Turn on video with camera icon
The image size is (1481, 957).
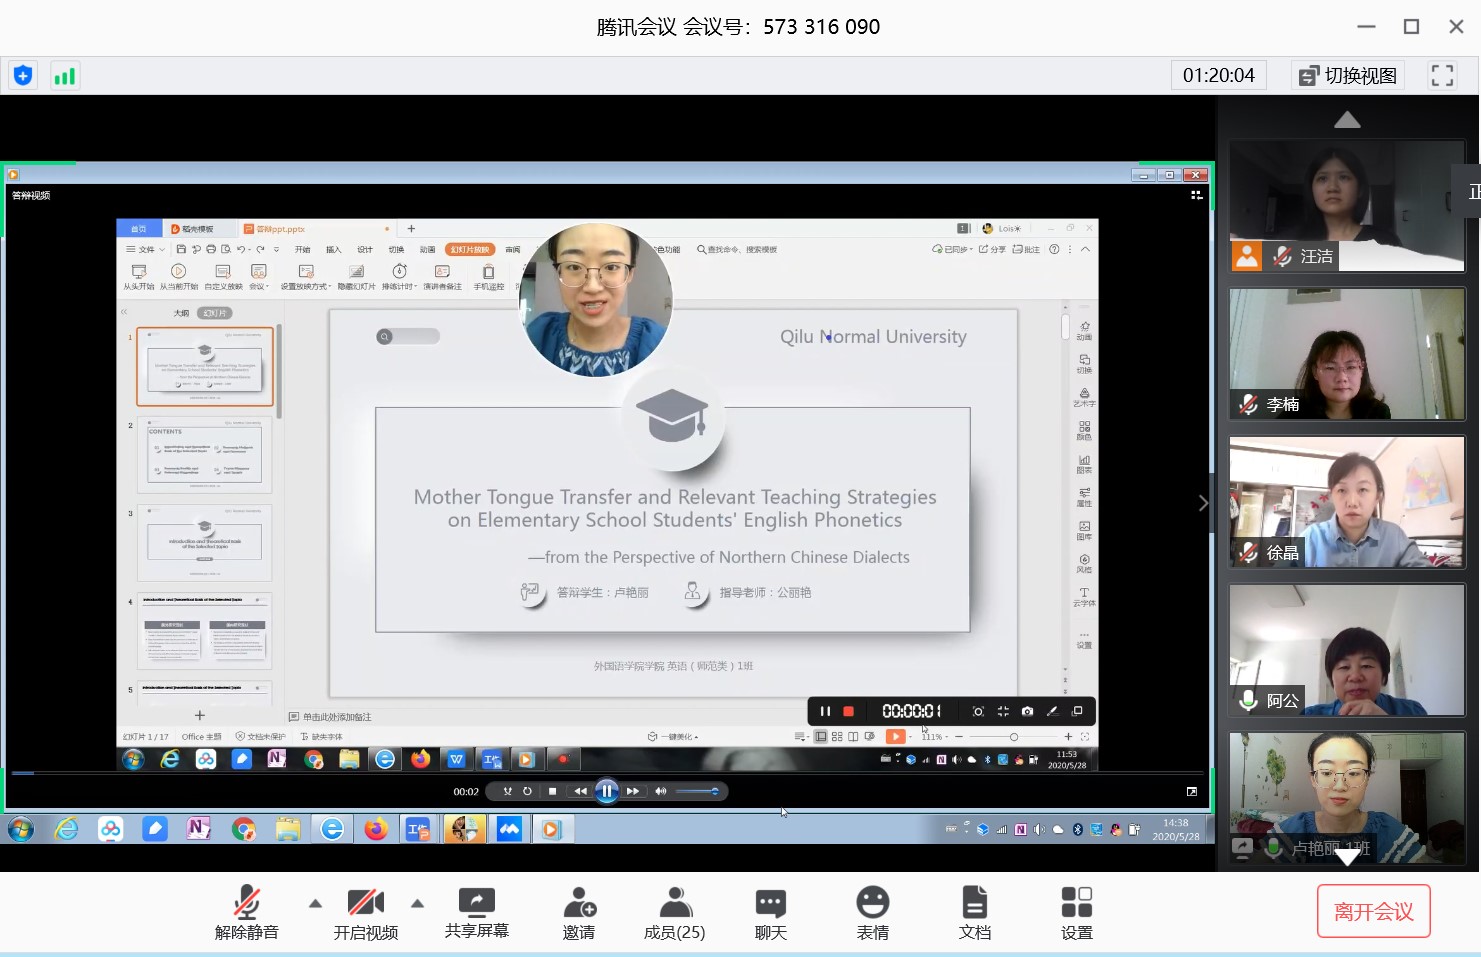pyautogui.click(x=365, y=911)
